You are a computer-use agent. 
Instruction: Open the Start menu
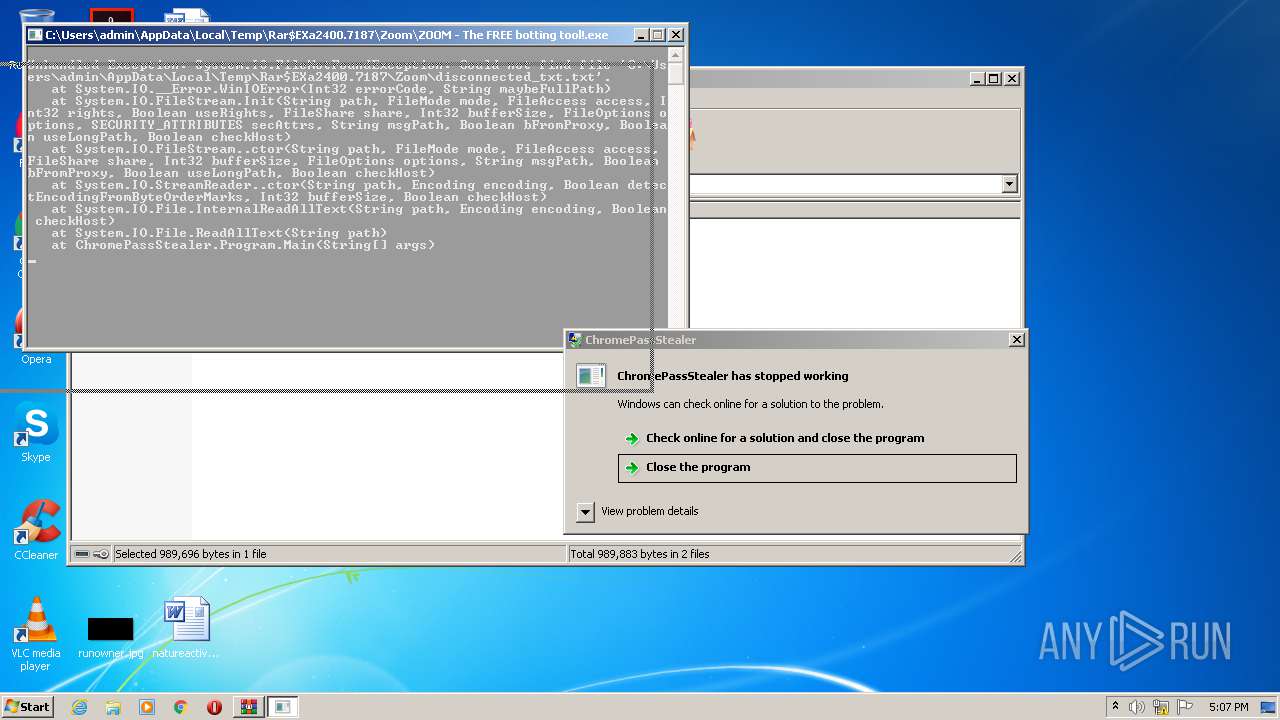[27, 706]
